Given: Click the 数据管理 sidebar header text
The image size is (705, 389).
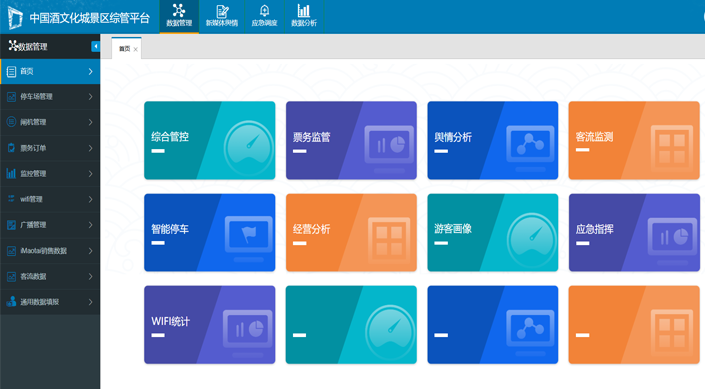Looking at the screenshot, I should (32, 47).
